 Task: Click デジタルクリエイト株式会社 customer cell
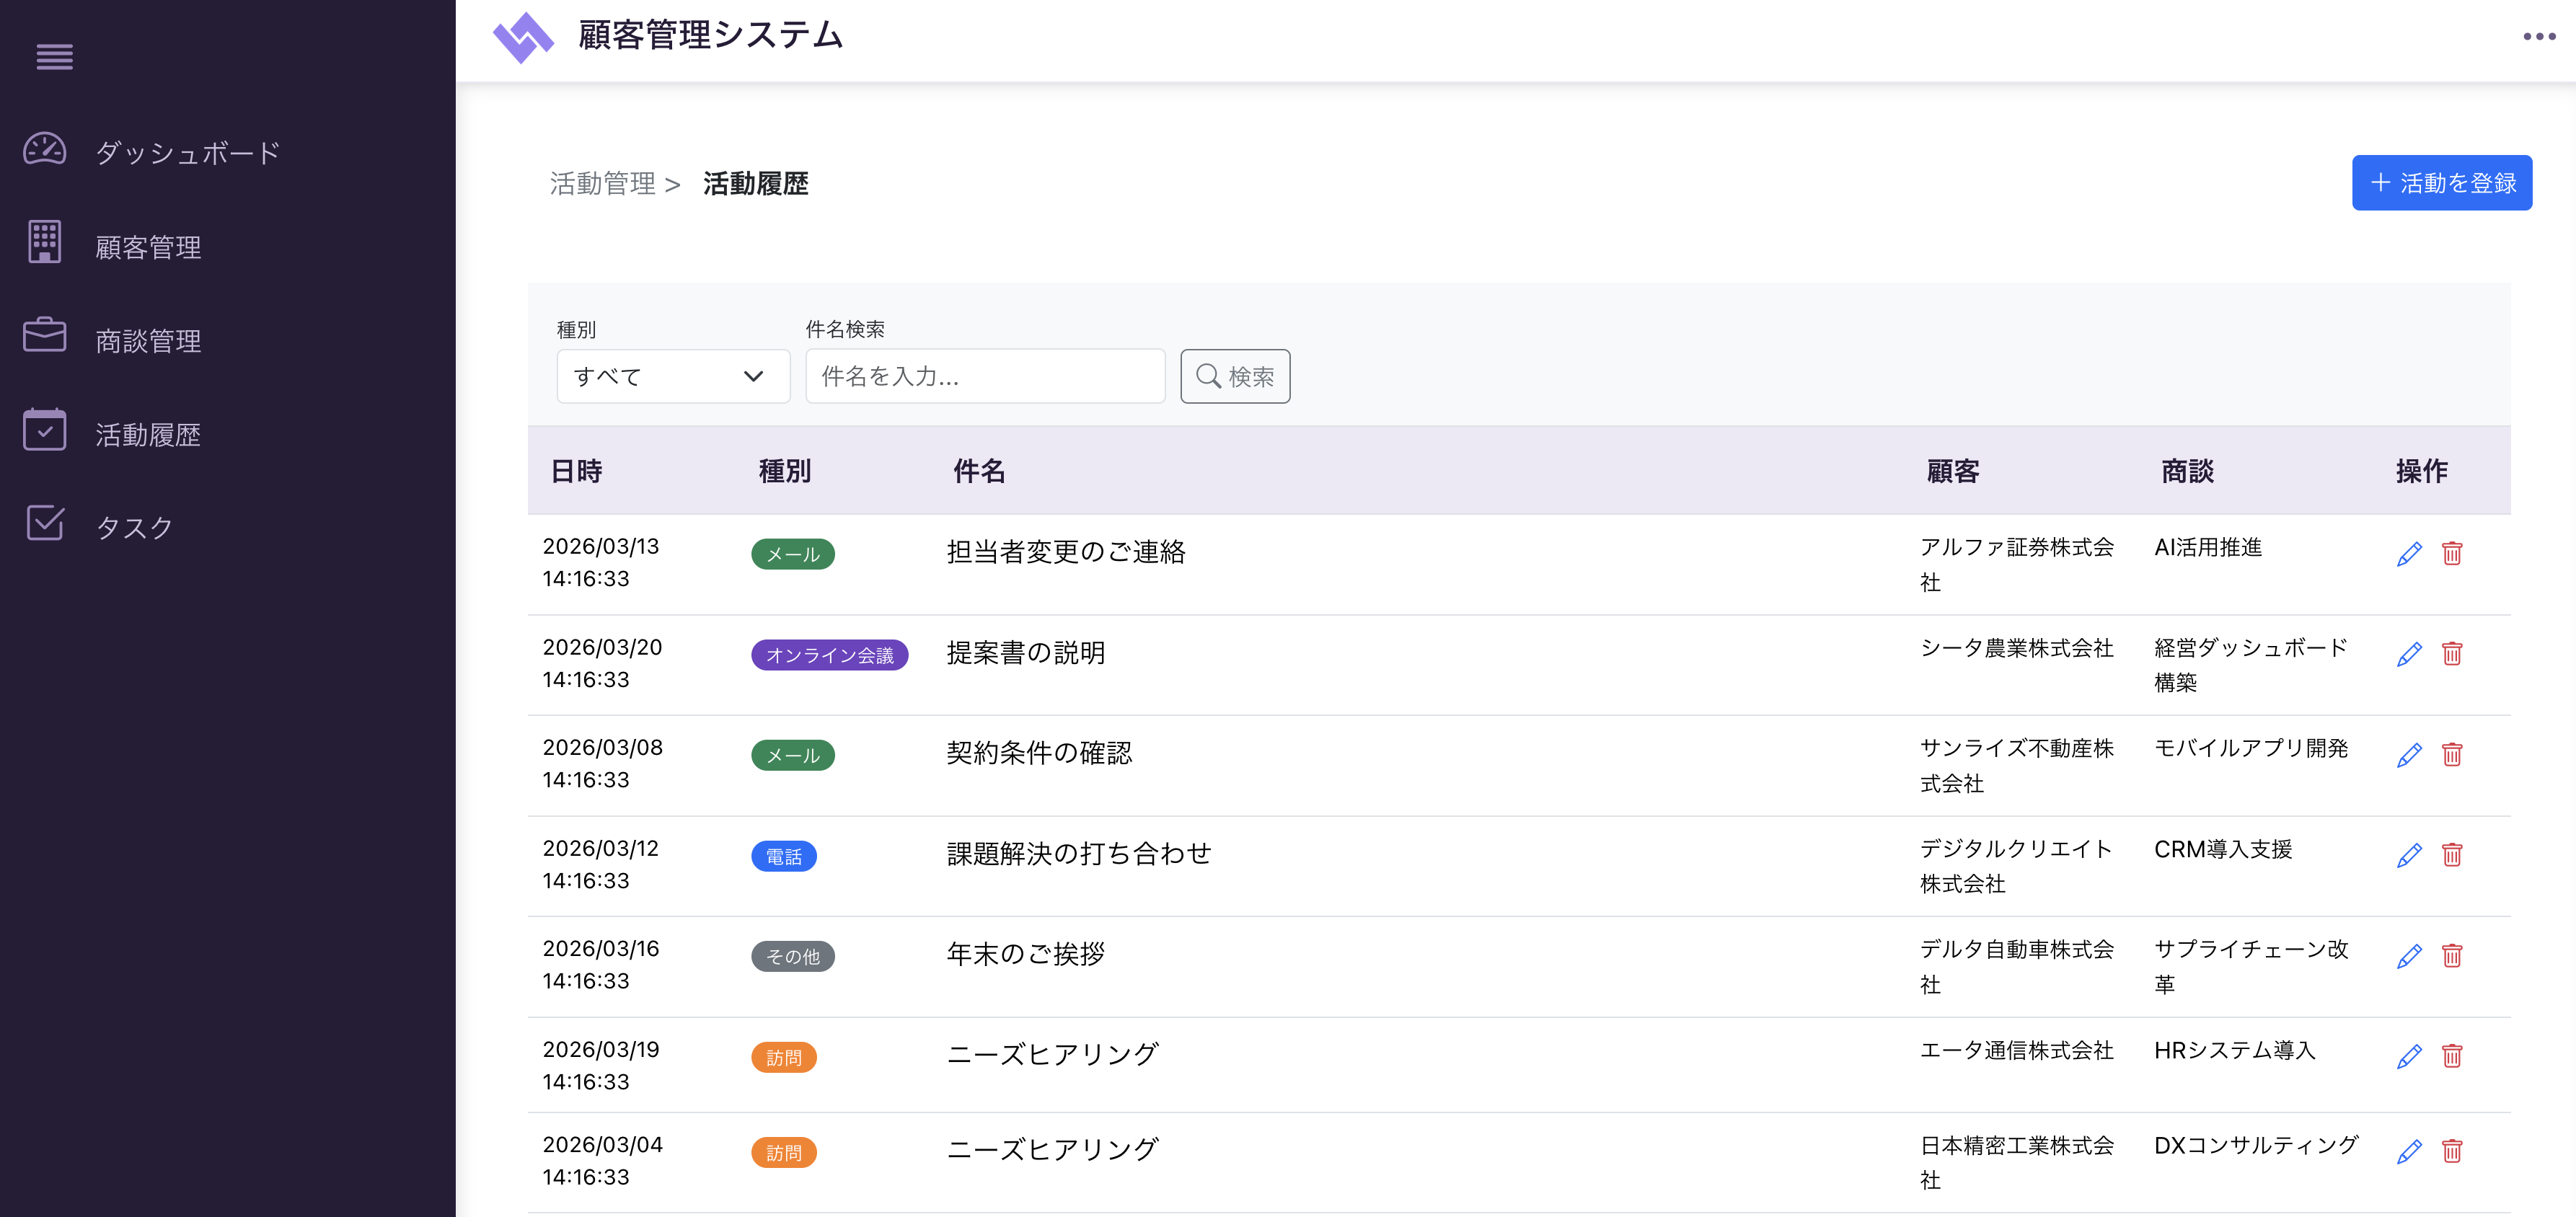click(x=2017, y=866)
